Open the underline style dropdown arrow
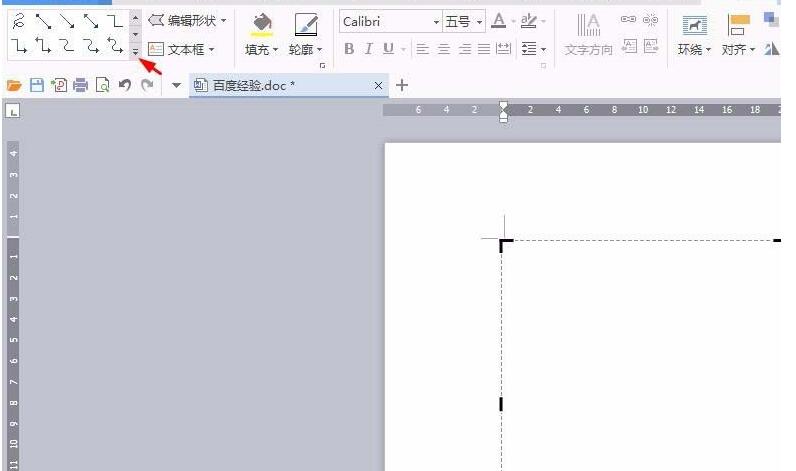 403,49
